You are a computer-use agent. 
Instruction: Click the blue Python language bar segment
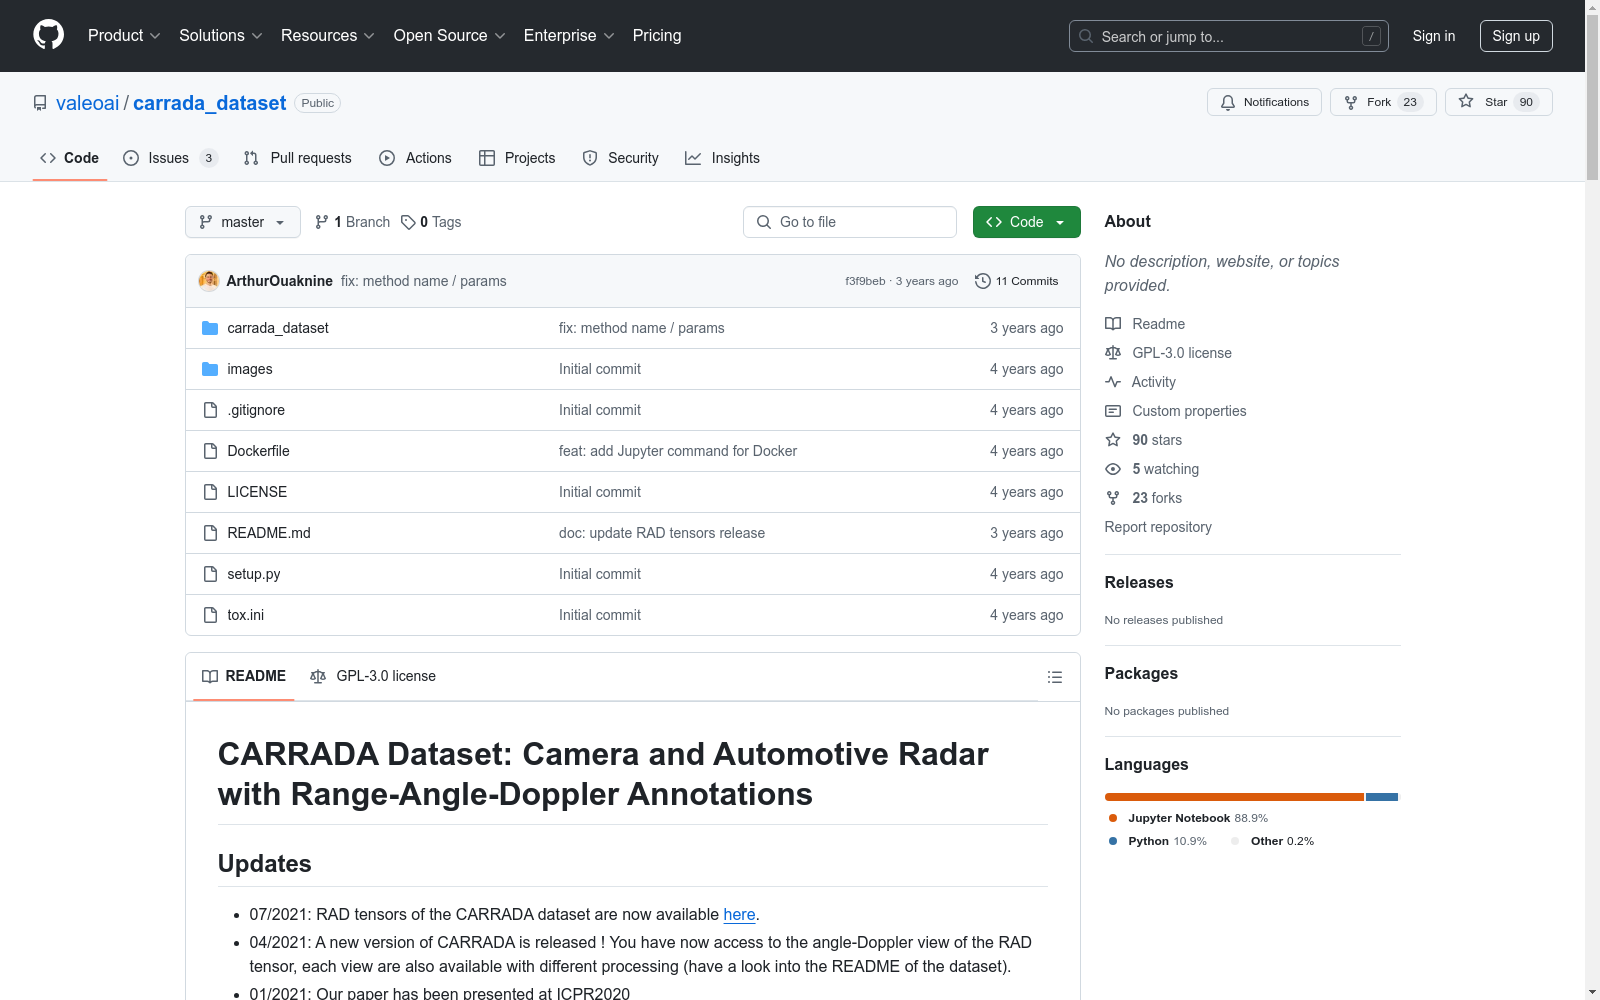pyautogui.click(x=1382, y=797)
